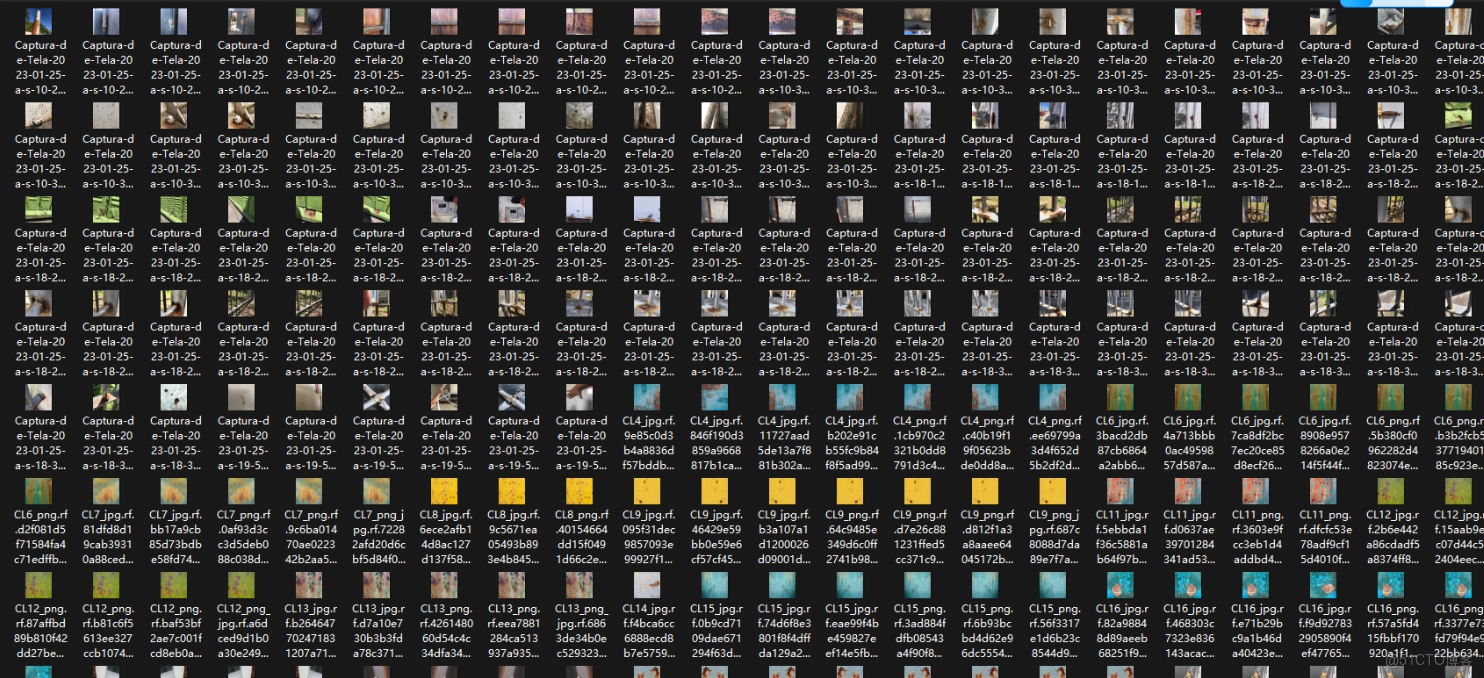1484x678 pixels.
Task: Click file name CL16_jpg.rf.e71b29b
Action: pos(1258,631)
